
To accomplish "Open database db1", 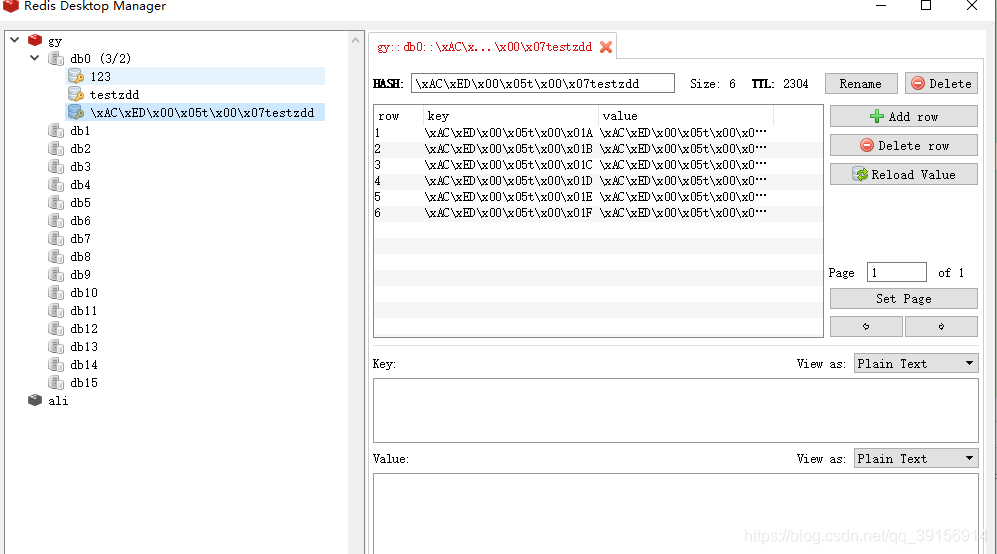I will (x=80, y=130).
